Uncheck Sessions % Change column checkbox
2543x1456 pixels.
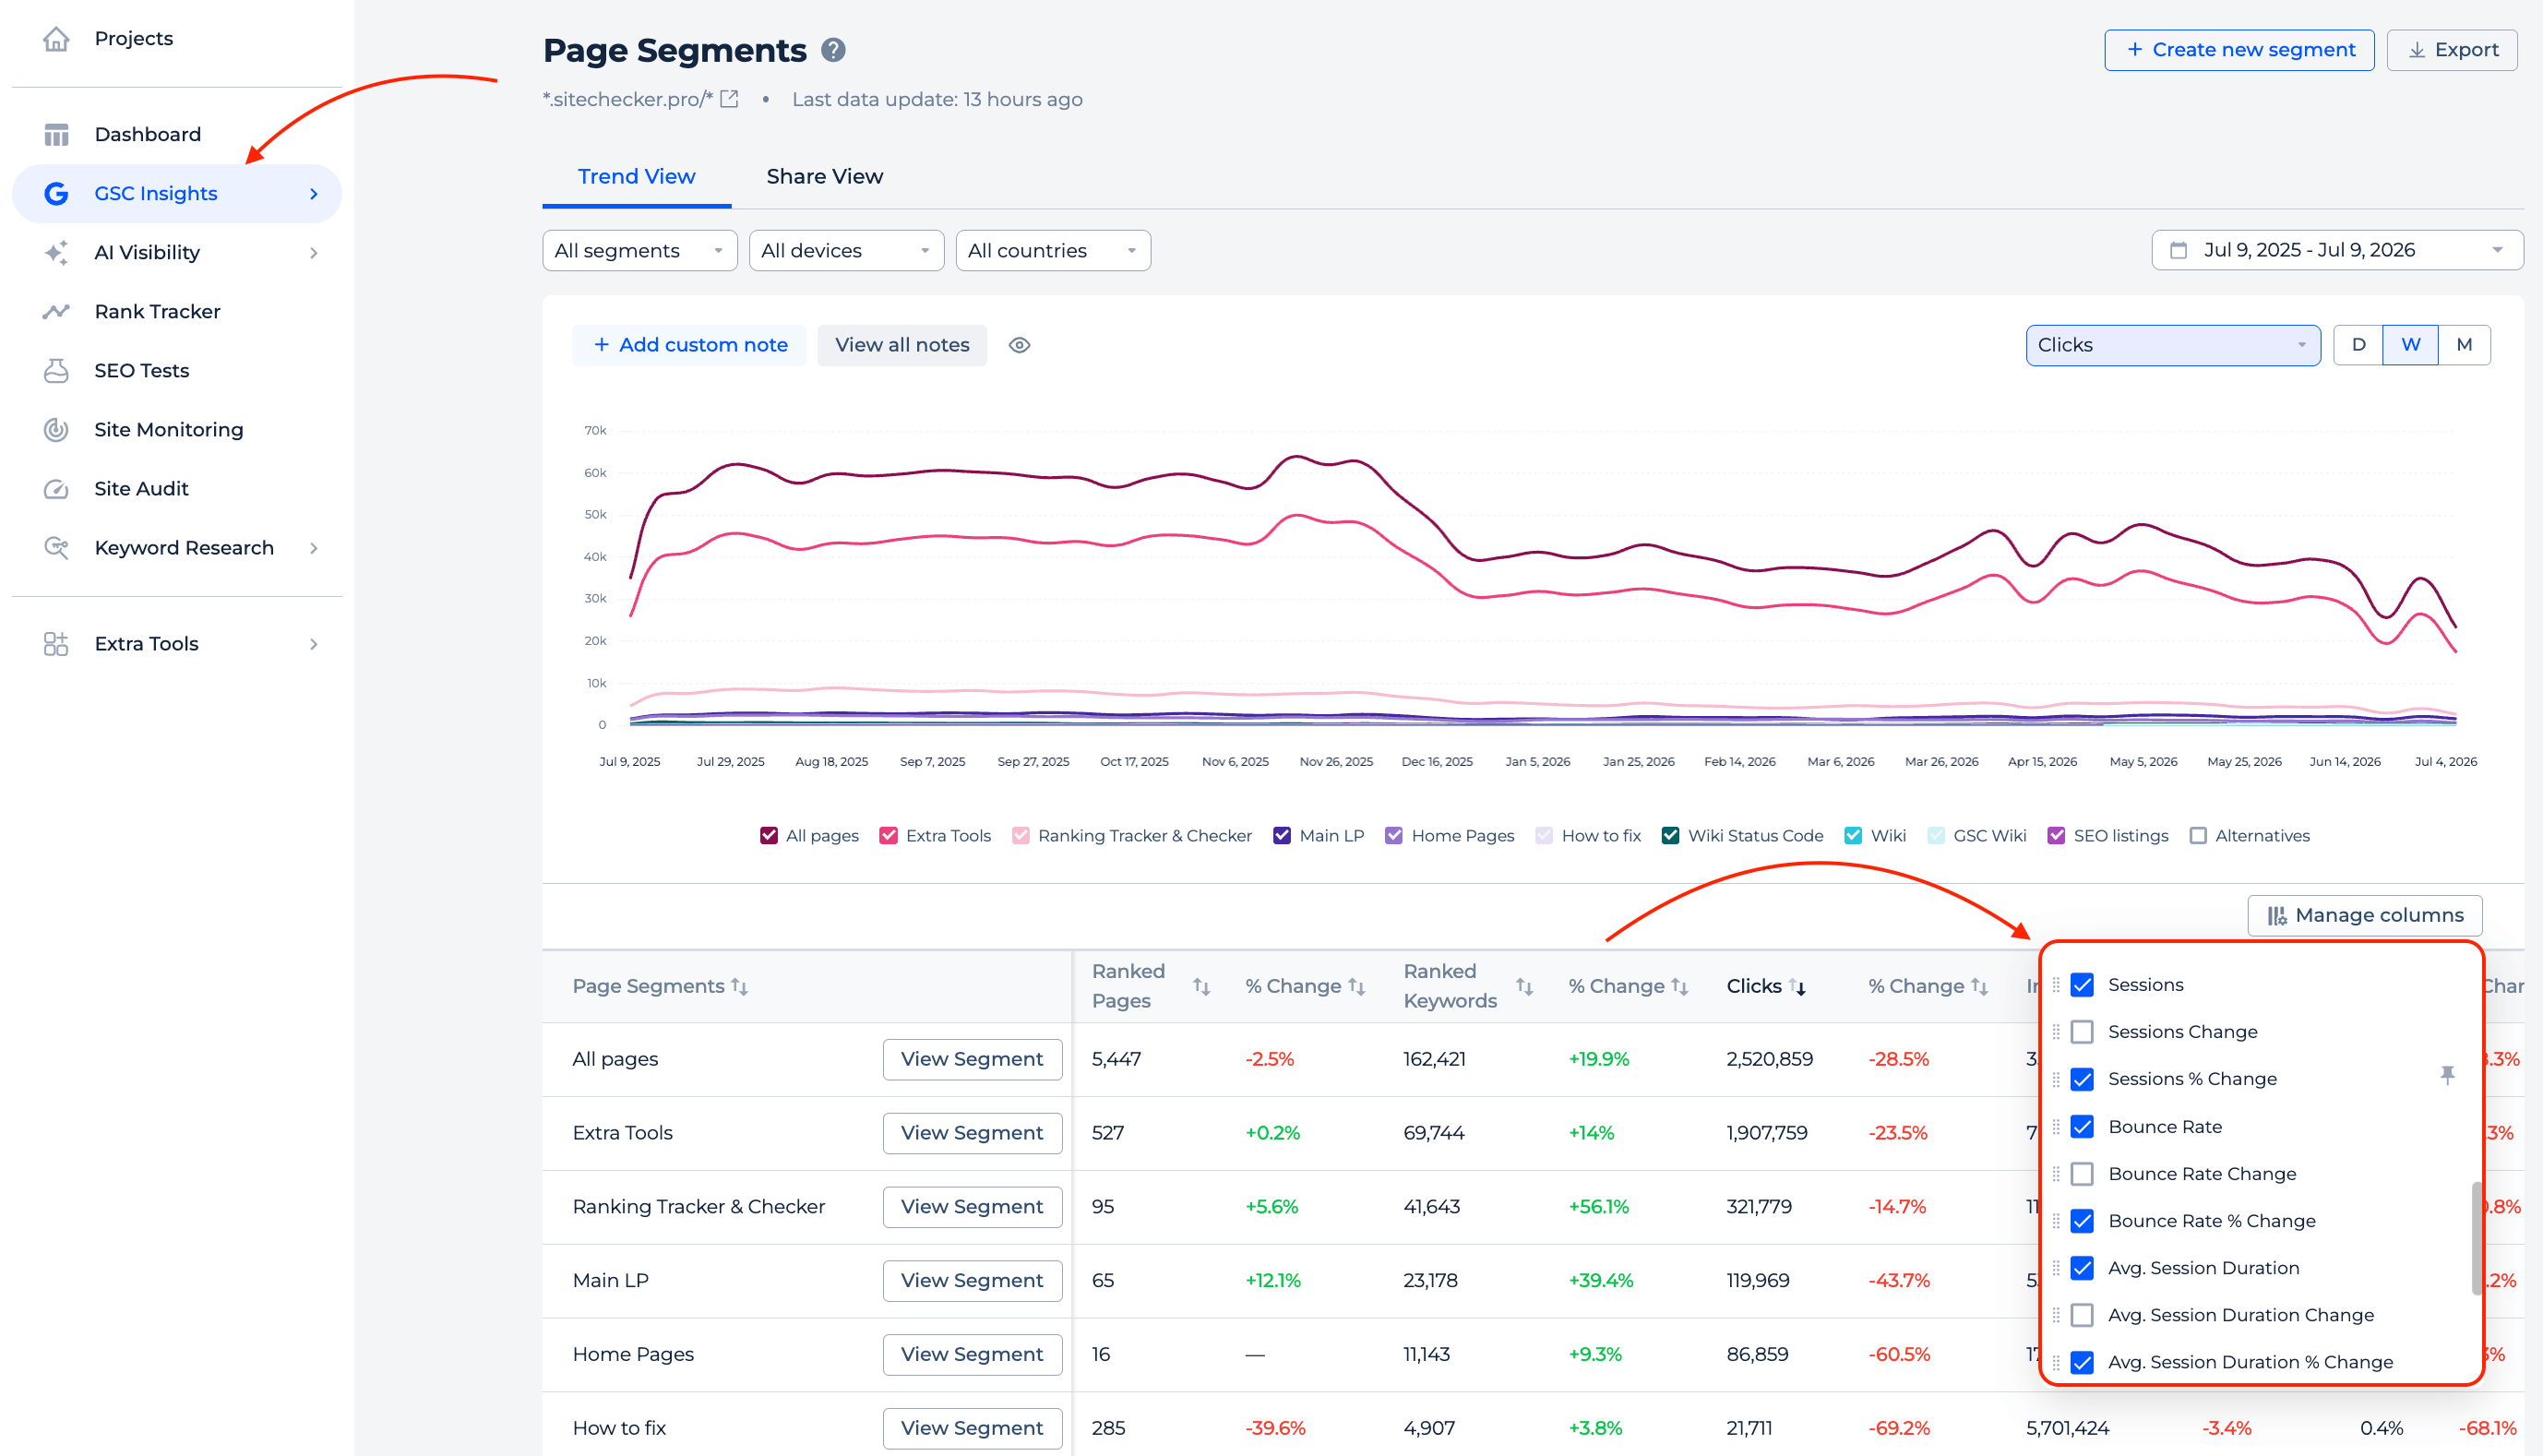pos(2082,1078)
